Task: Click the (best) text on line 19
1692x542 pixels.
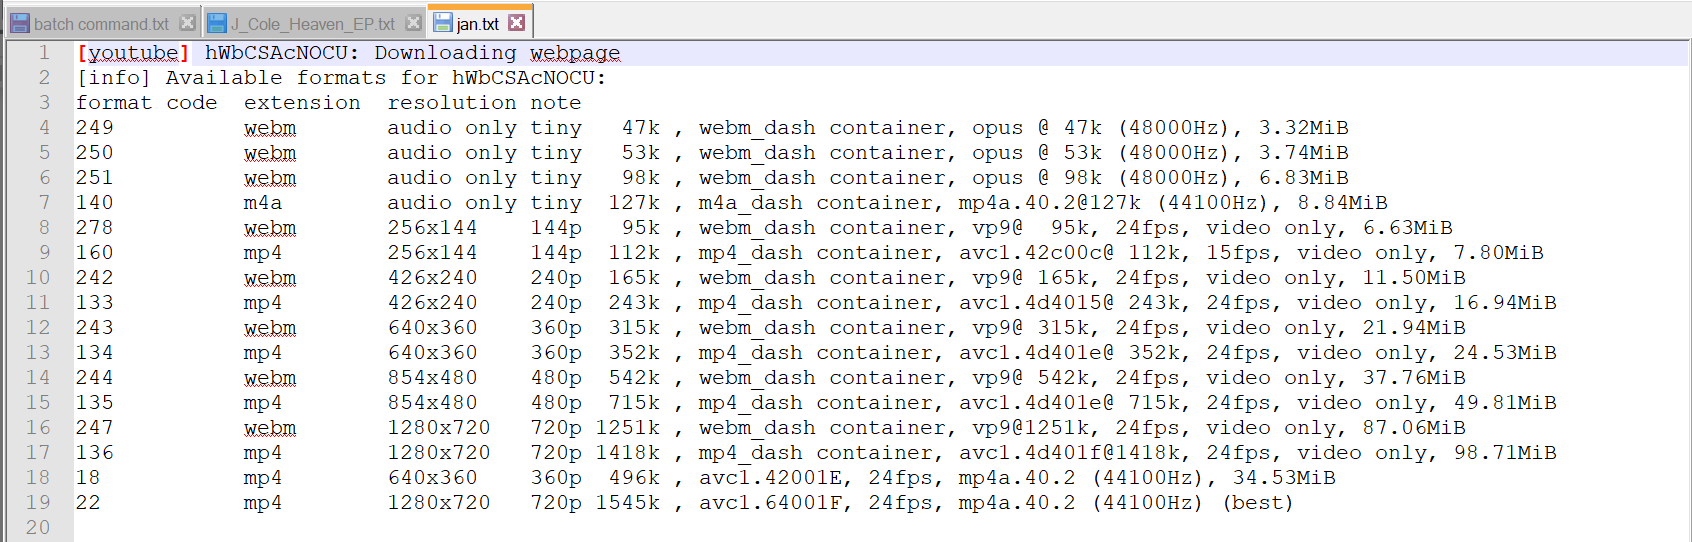Action: click(1258, 503)
